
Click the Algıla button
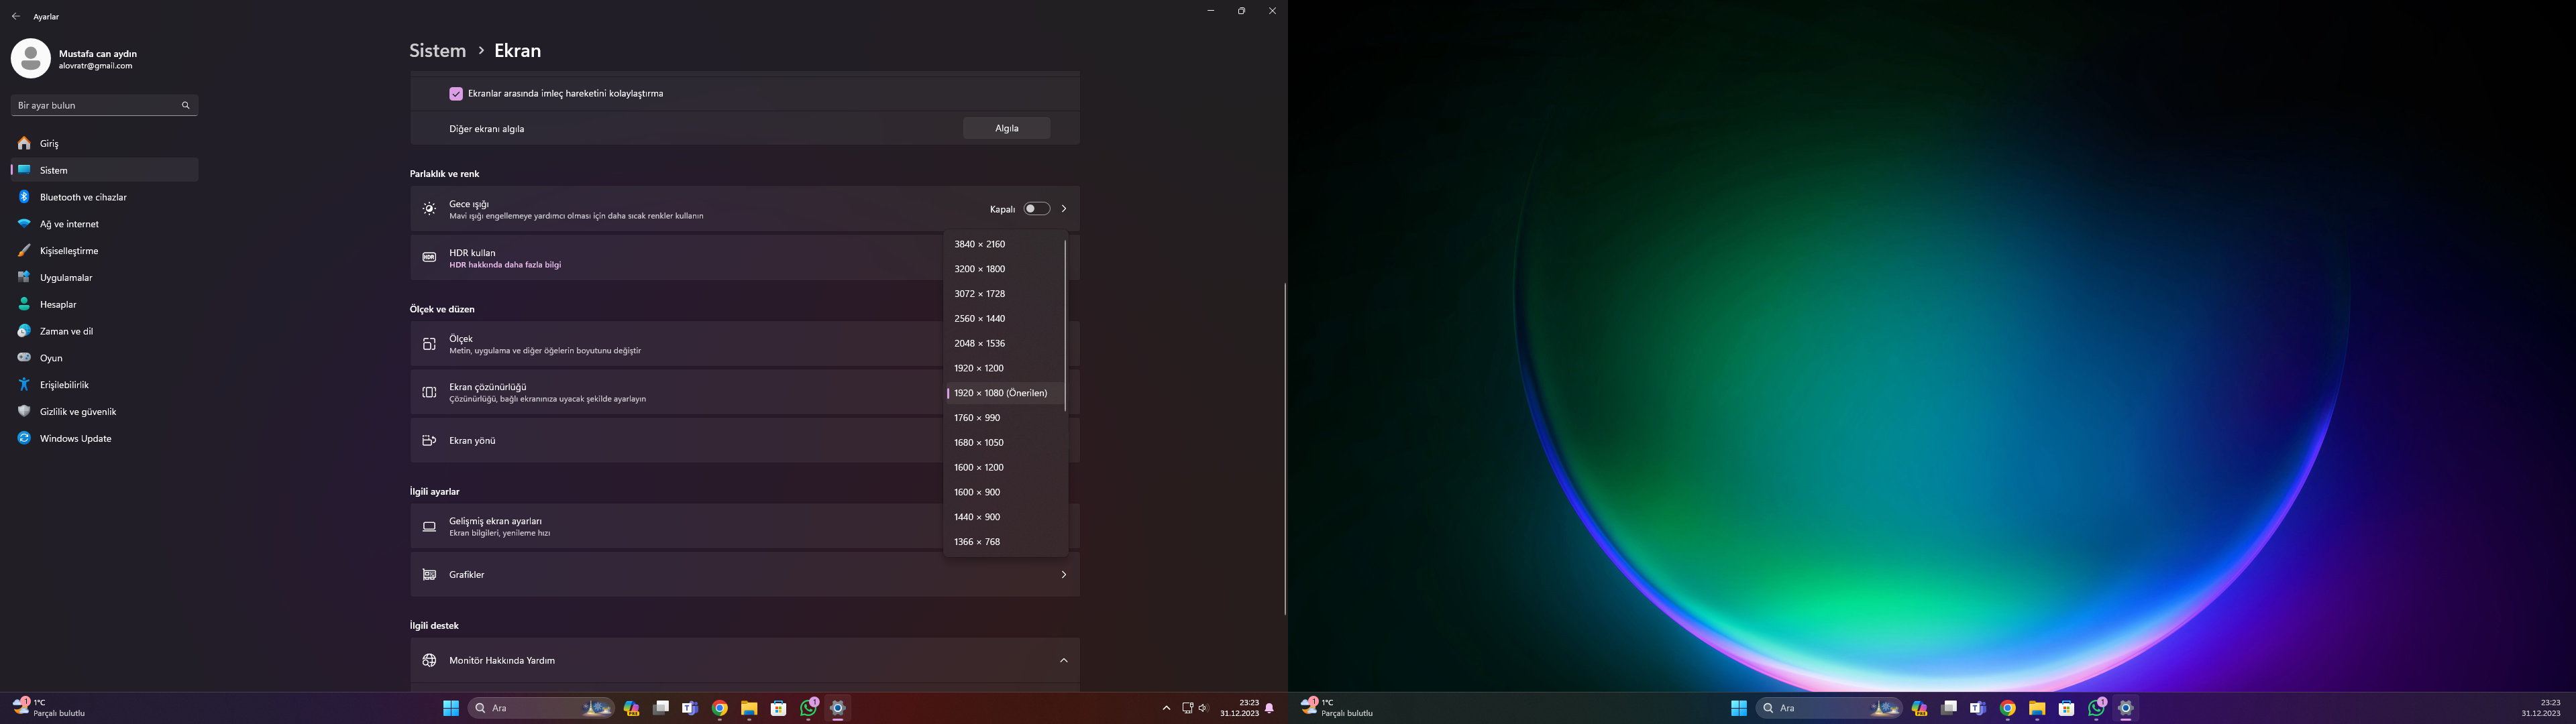click(x=1007, y=129)
